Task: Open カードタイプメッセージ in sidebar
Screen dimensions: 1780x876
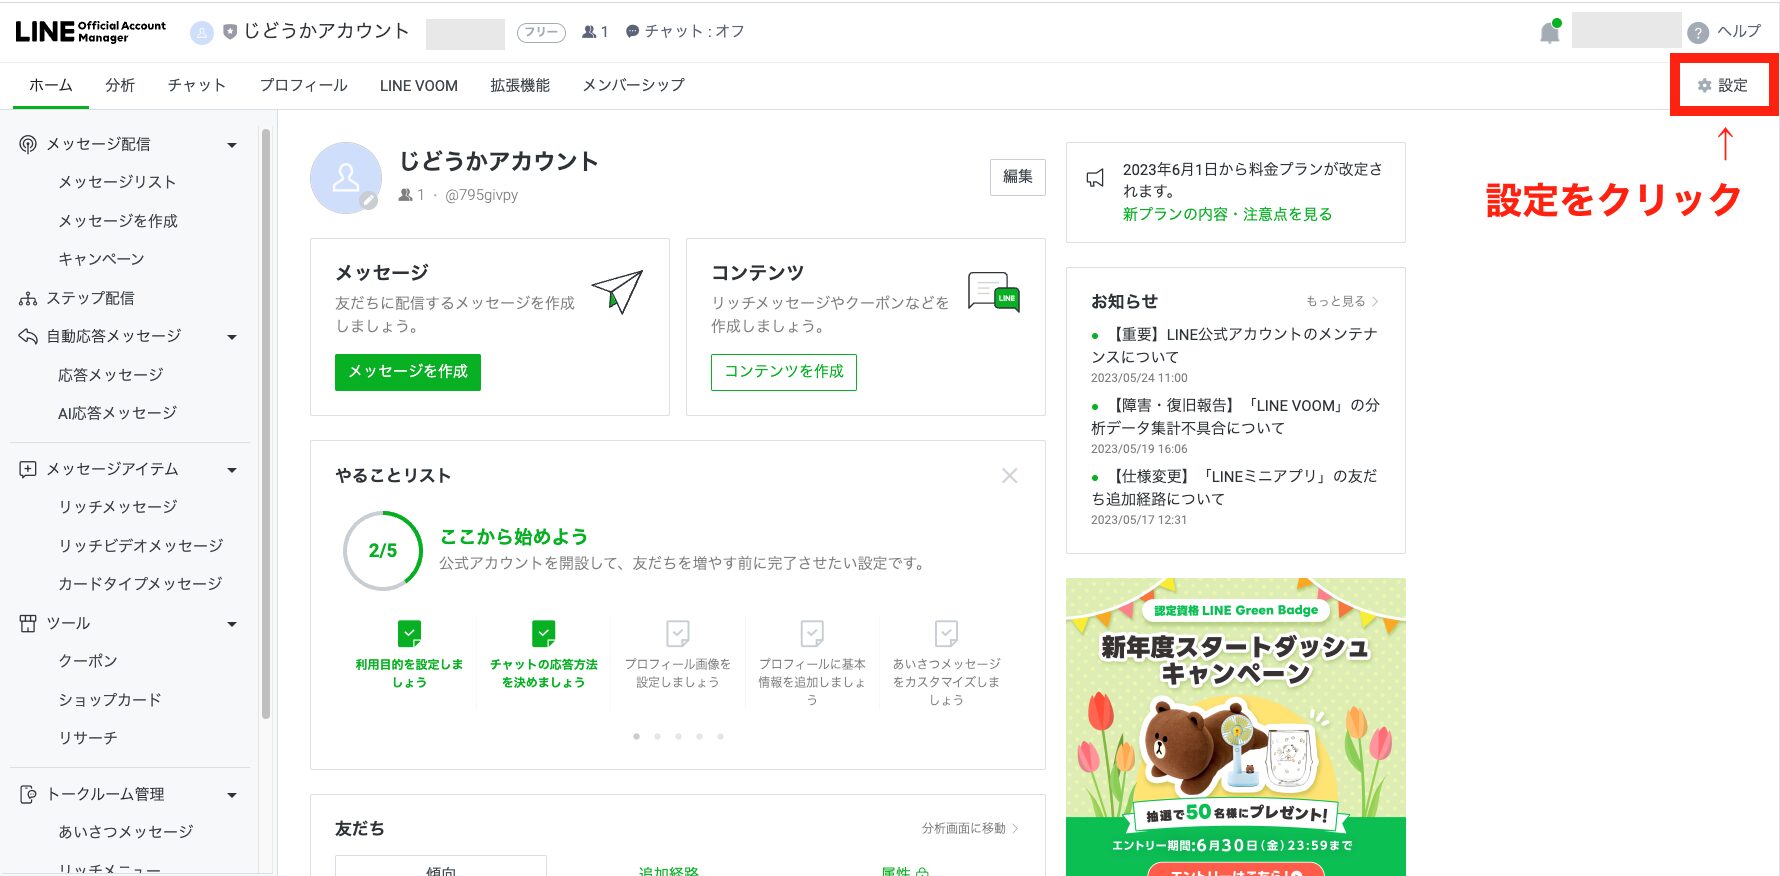Action: pos(140,584)
